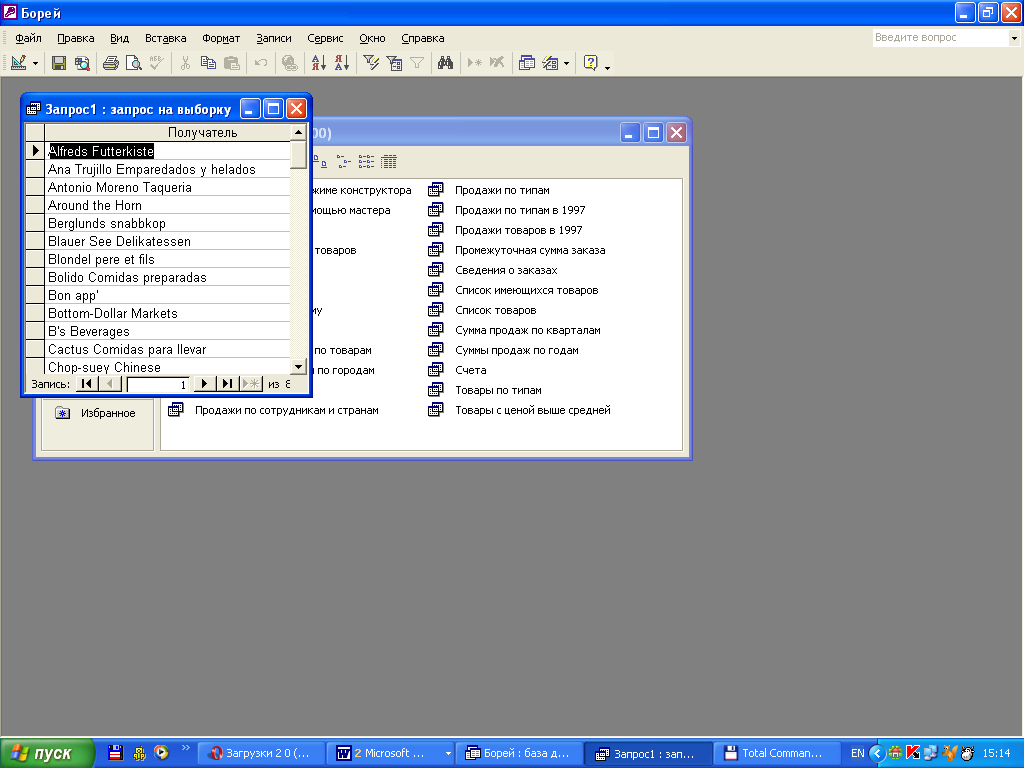Viewport: 1024px width, 768px height.
Task: Open the Файл menu
Action: 28,38
